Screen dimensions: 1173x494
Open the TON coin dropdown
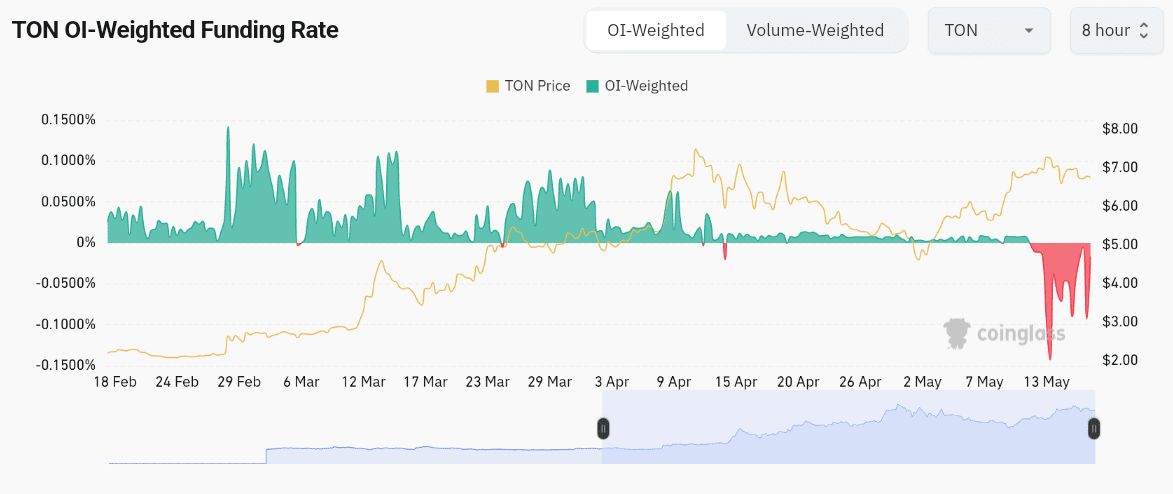tap(988, 30)
